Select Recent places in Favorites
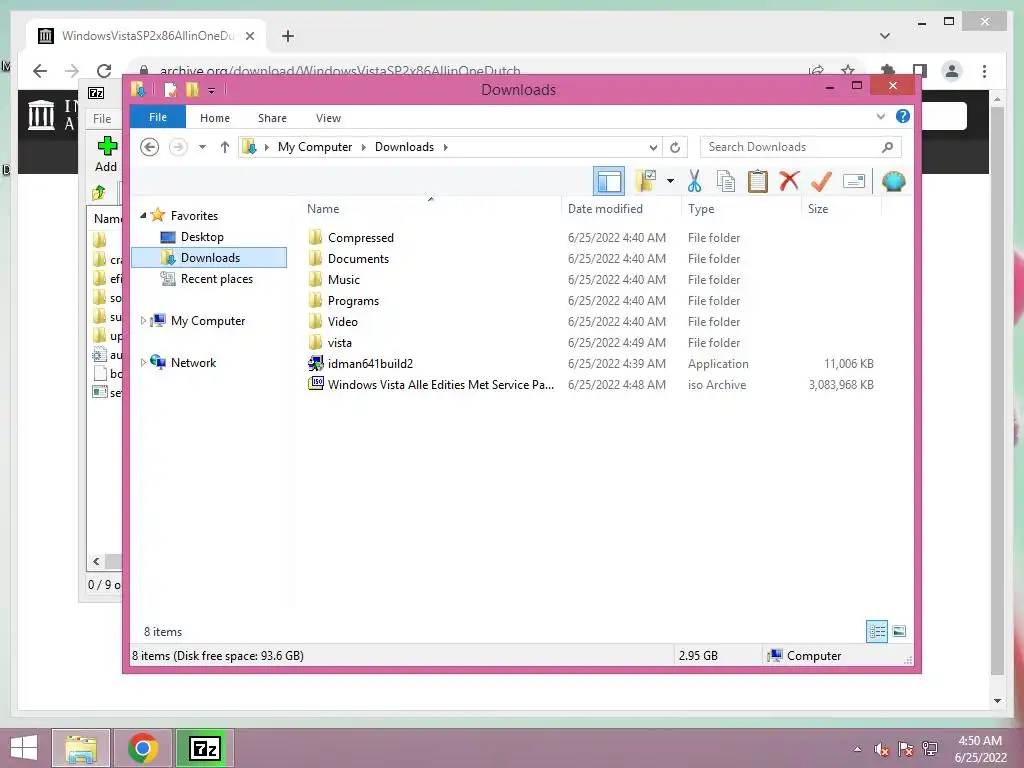Screen dimensions: 1024x768 point(216,279)
